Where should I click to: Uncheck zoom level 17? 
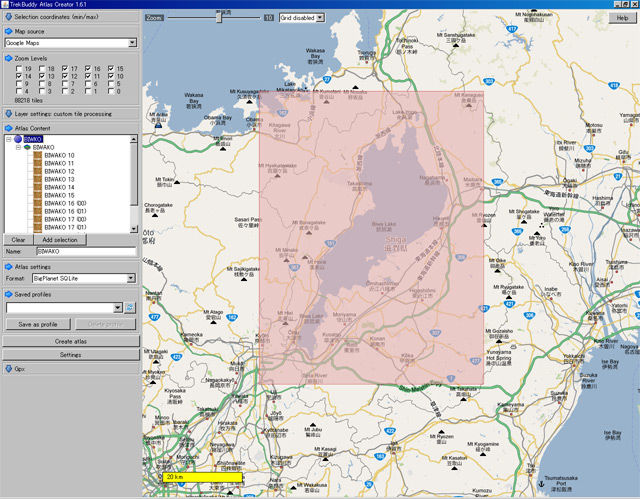coord(65,68)
